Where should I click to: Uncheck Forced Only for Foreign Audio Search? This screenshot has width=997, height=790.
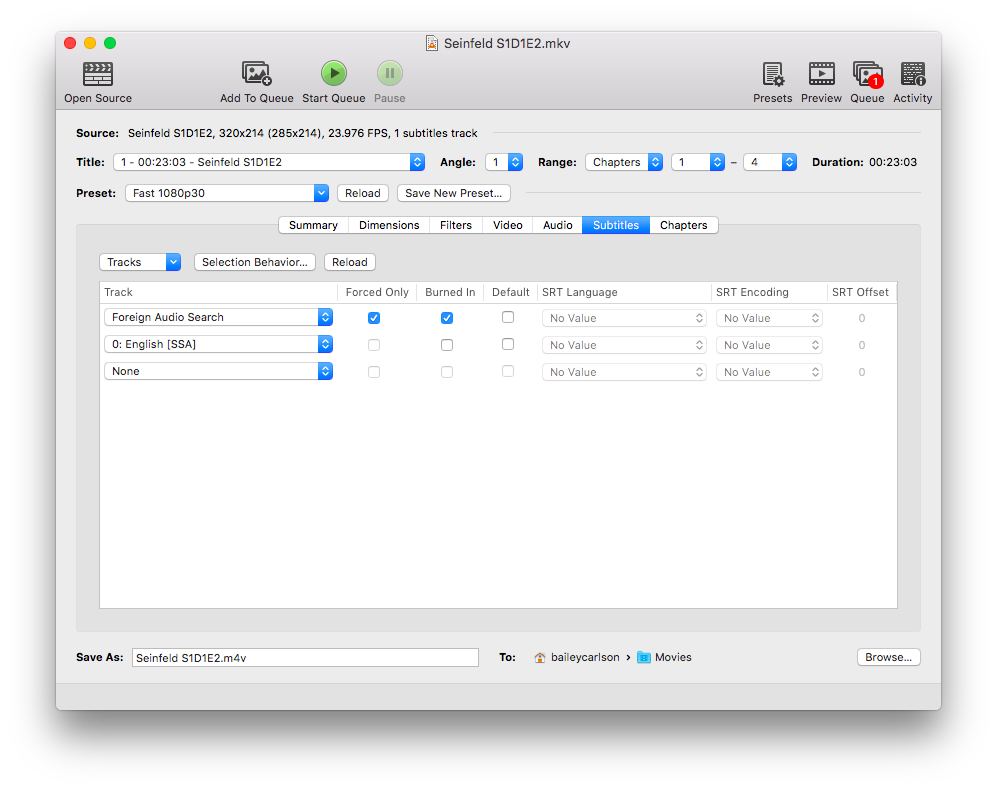pos(374,318)
